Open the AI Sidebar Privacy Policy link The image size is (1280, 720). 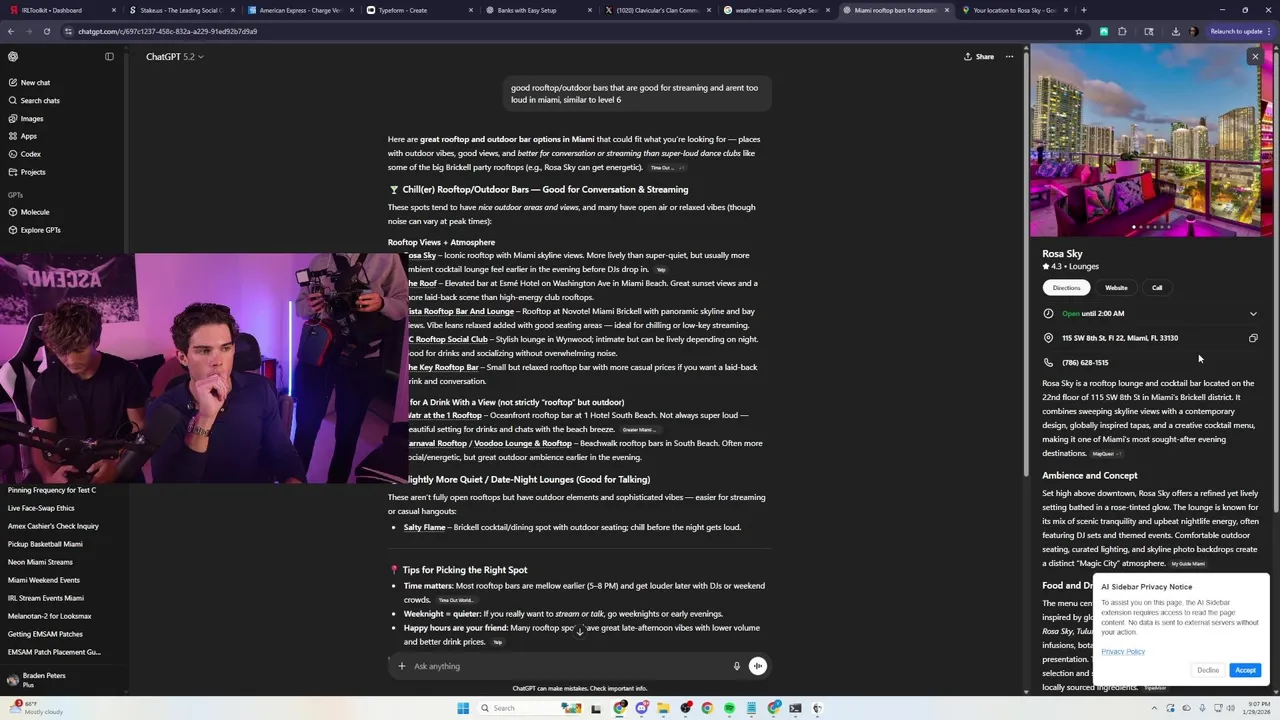click(1123, 652)
